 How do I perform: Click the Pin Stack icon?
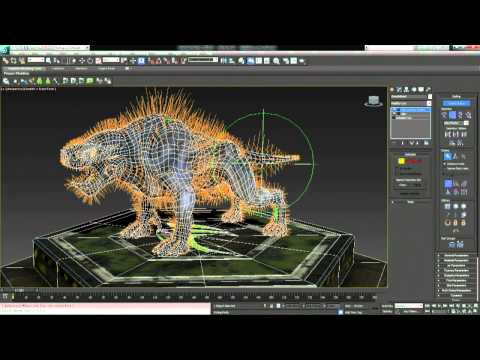click(394, 143)
